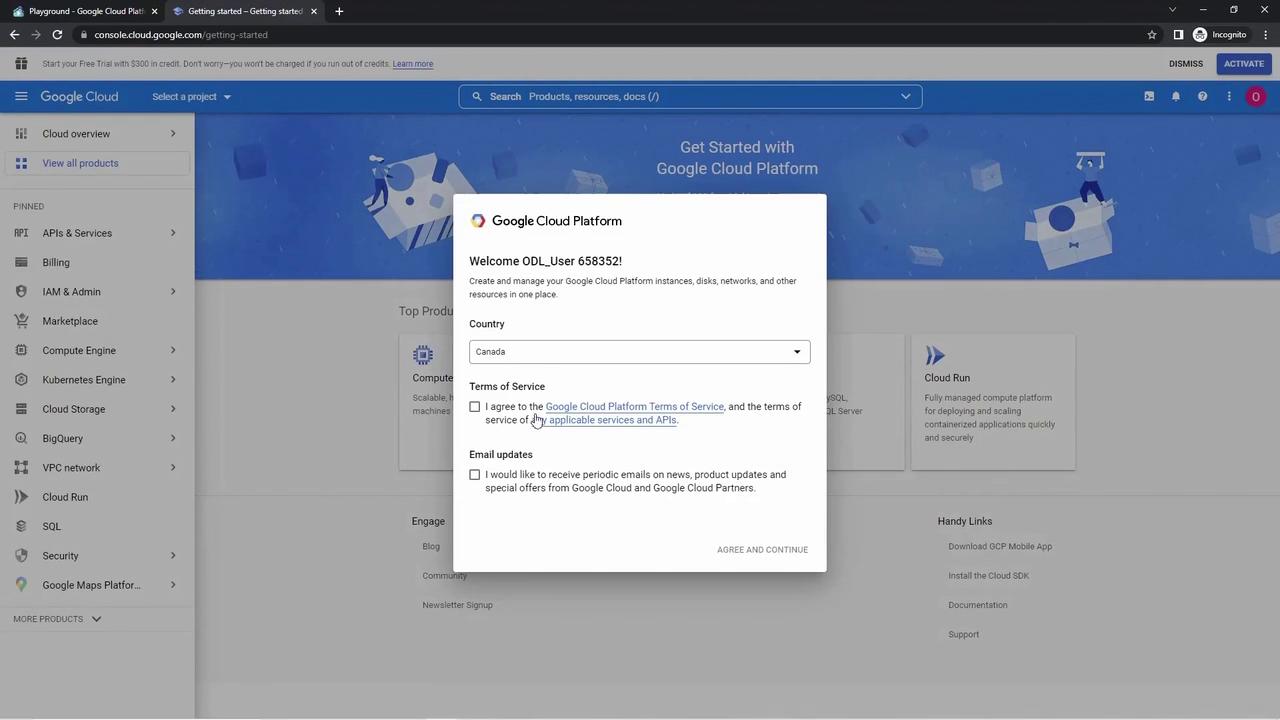
Task: Click the Cloud Storage icon
Action: (21, 408)
